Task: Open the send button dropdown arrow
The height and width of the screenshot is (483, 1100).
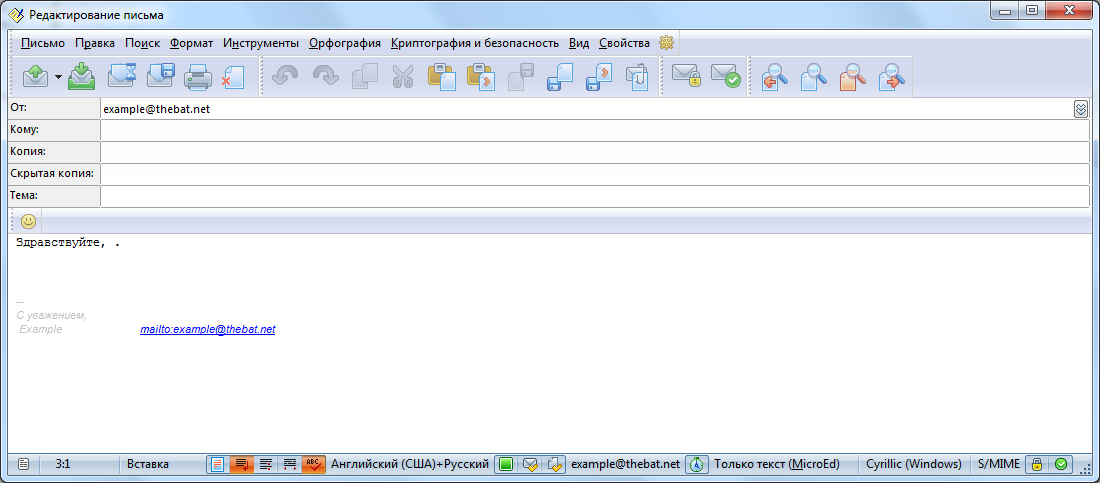Action: tap(58, 77)
